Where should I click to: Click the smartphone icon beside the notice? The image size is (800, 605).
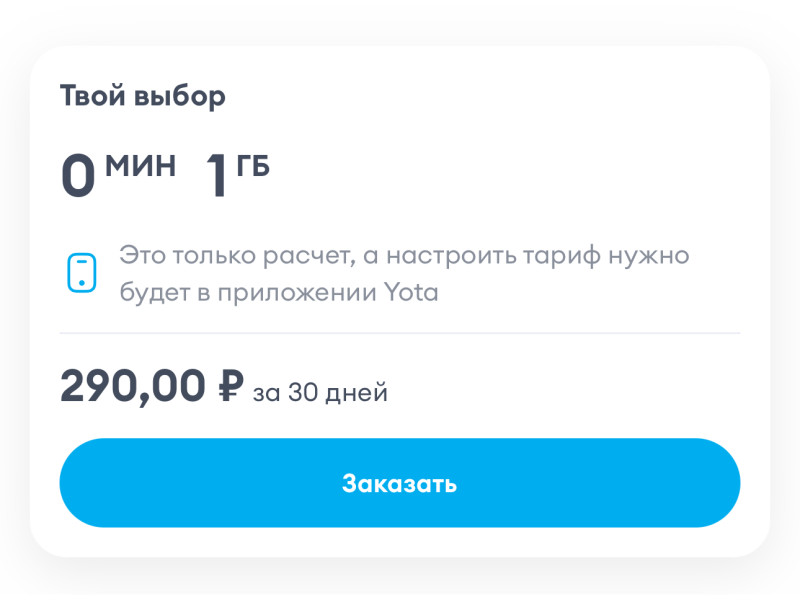81,273
